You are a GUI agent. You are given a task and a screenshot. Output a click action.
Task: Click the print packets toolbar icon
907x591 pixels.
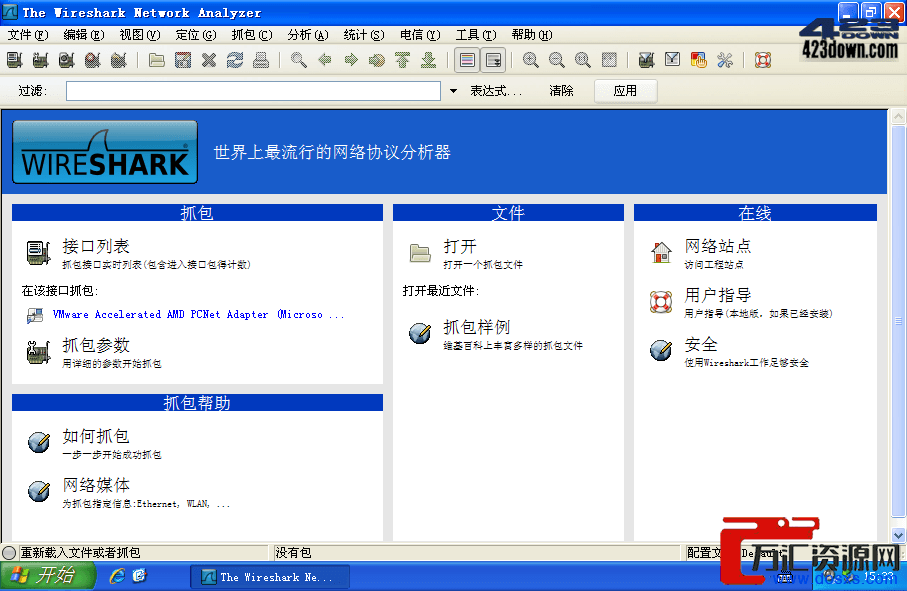pyautogui.click(x=261, y=60)
